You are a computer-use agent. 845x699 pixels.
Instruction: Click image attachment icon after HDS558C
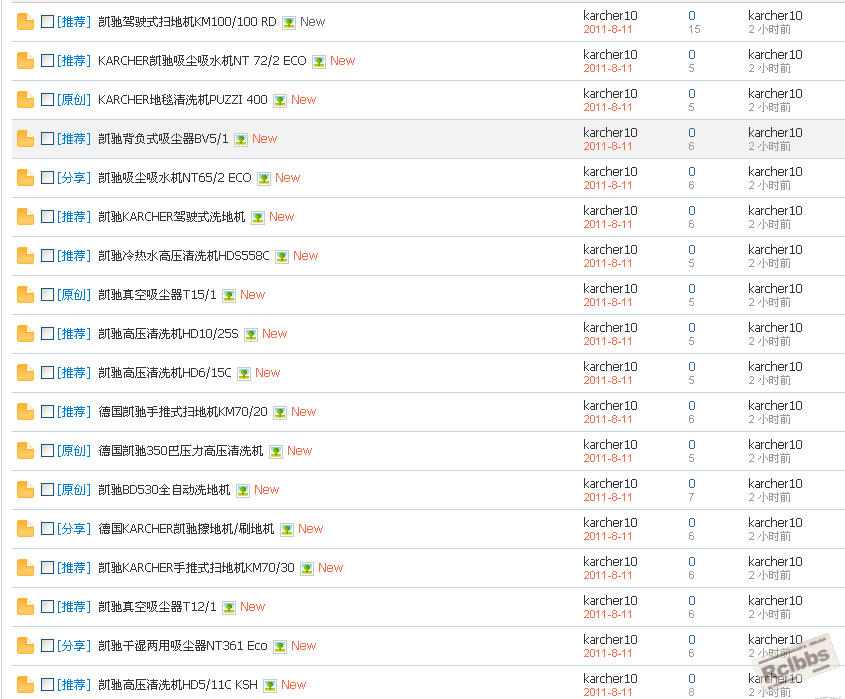(x=282, y=257)
